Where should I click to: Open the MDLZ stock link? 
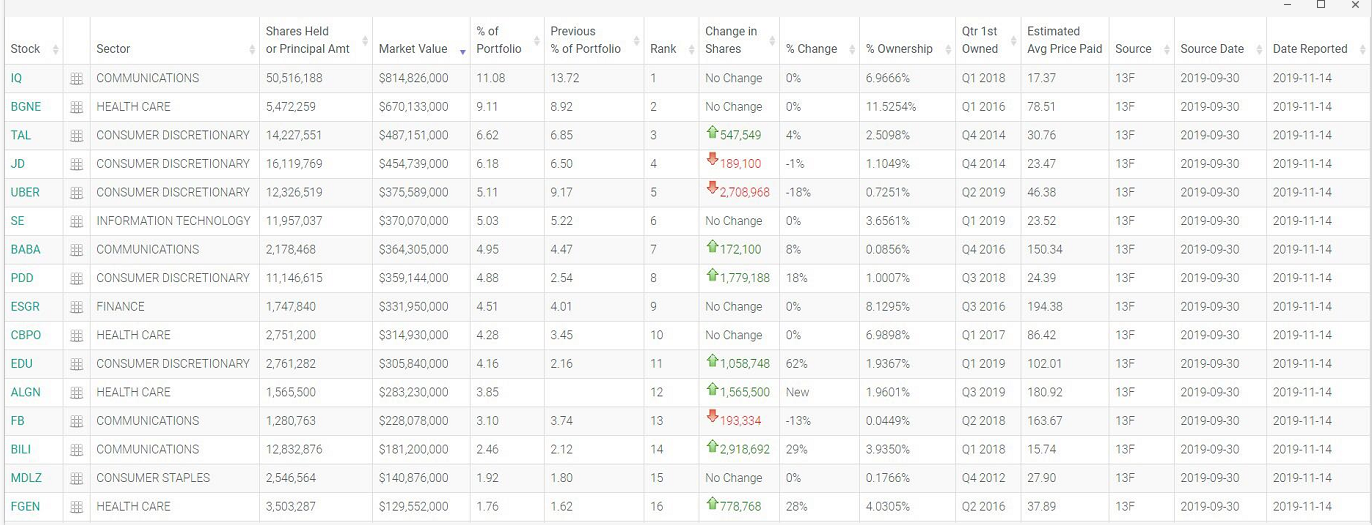click(26, 478)
